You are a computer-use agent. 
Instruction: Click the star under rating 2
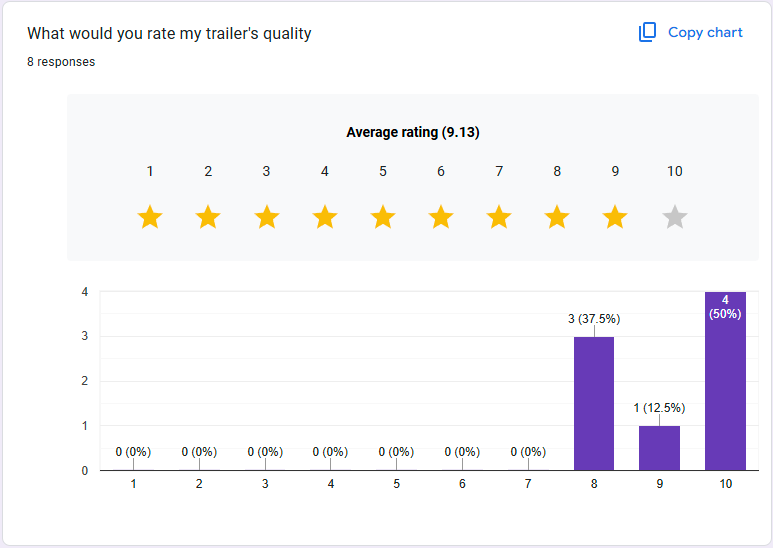pos(208,217)
